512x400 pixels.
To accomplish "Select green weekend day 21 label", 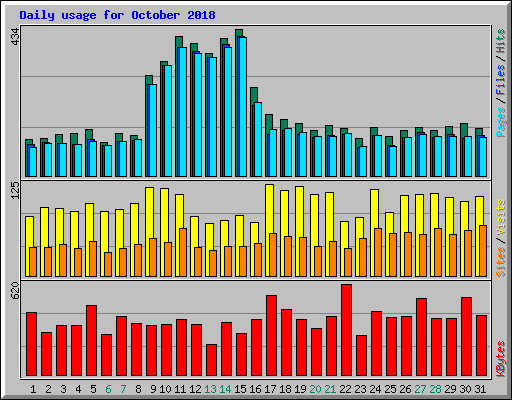I will [x=330, y=389].
